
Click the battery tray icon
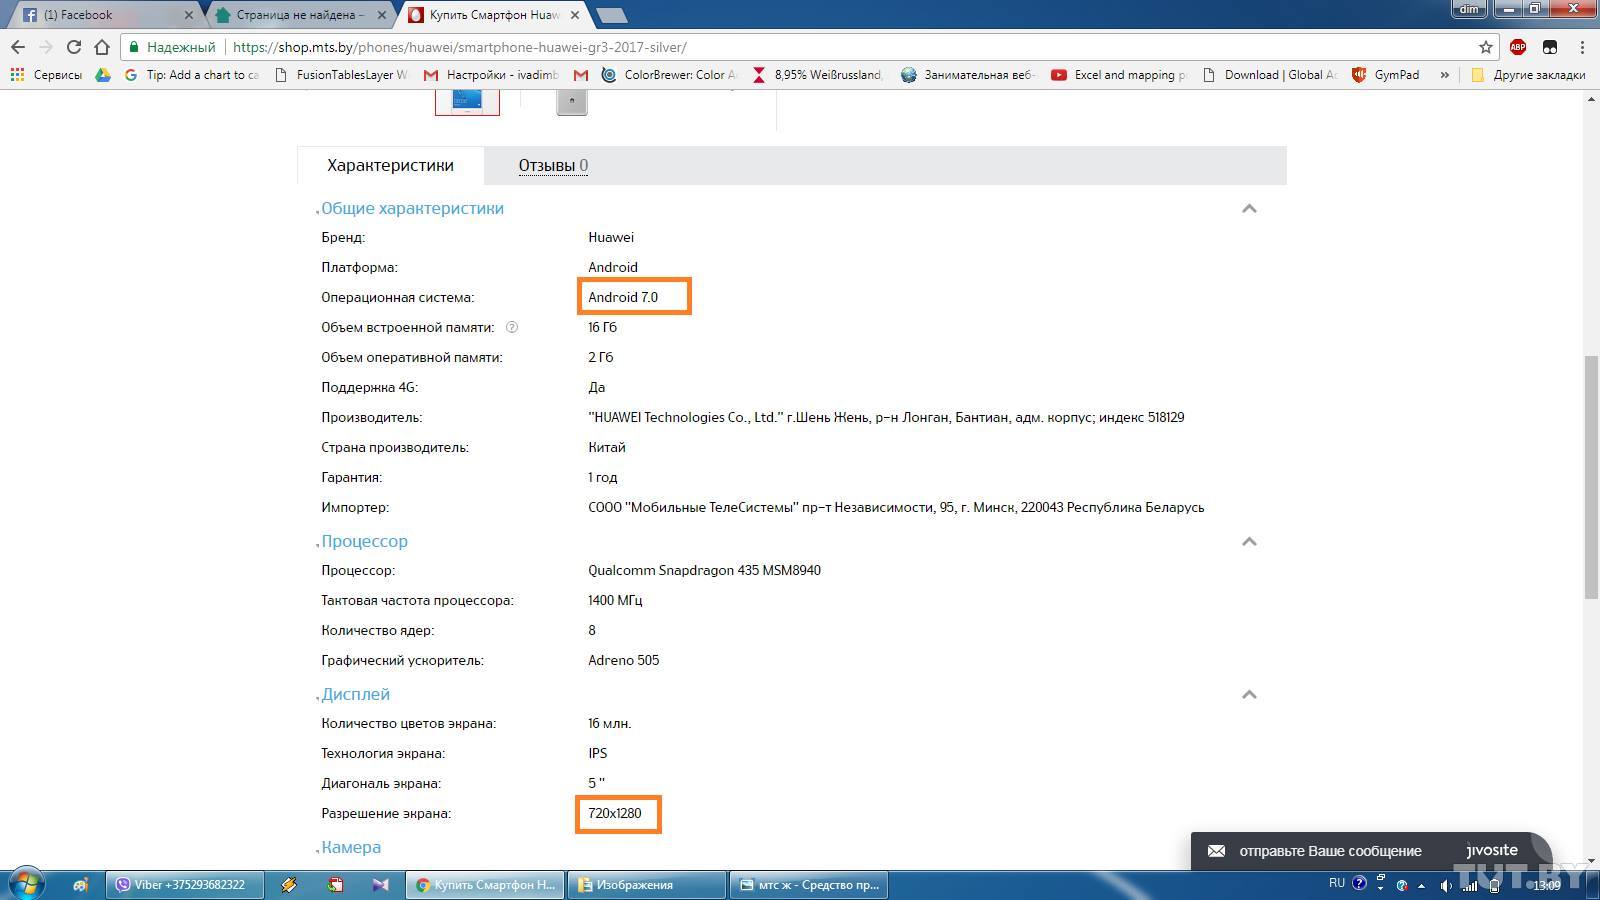tap(1494, 885)
